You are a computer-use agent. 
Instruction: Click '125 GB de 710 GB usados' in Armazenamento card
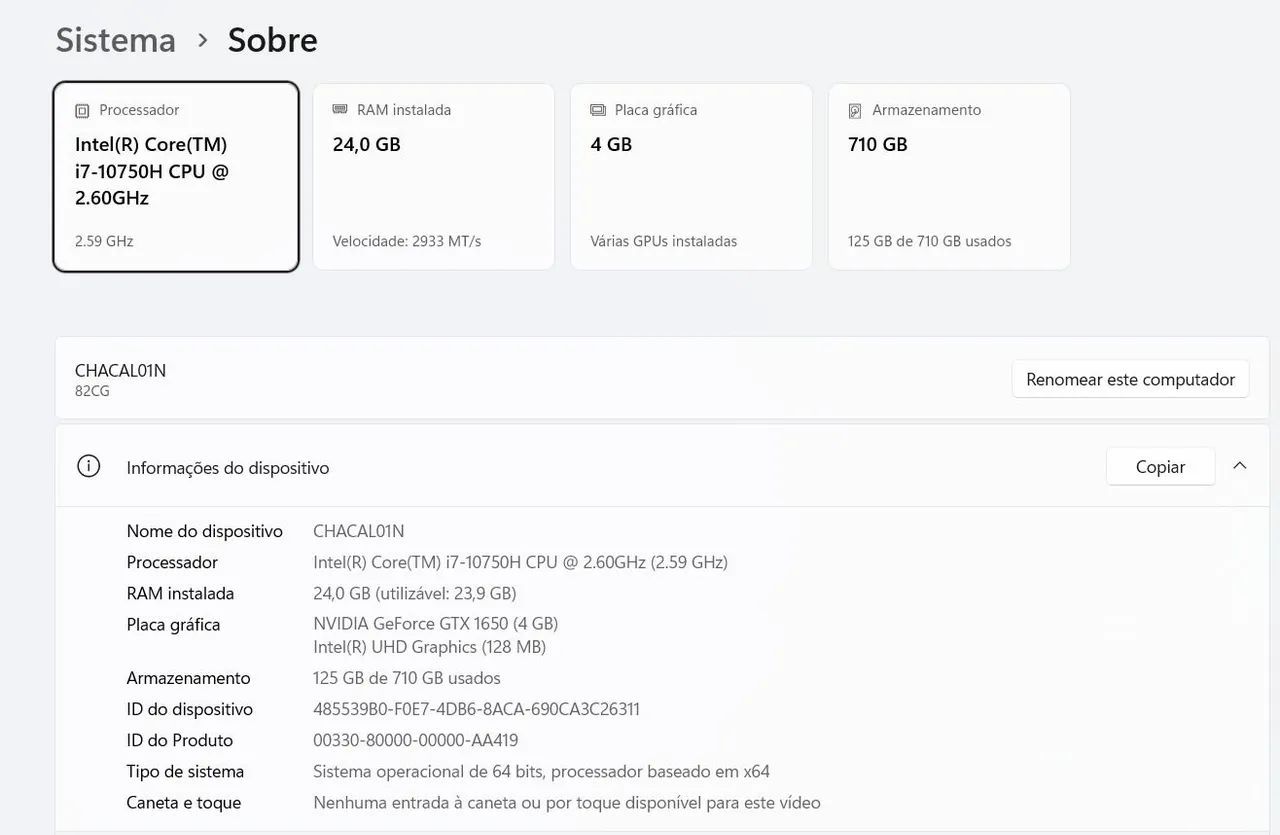click(x=930, y=241)
